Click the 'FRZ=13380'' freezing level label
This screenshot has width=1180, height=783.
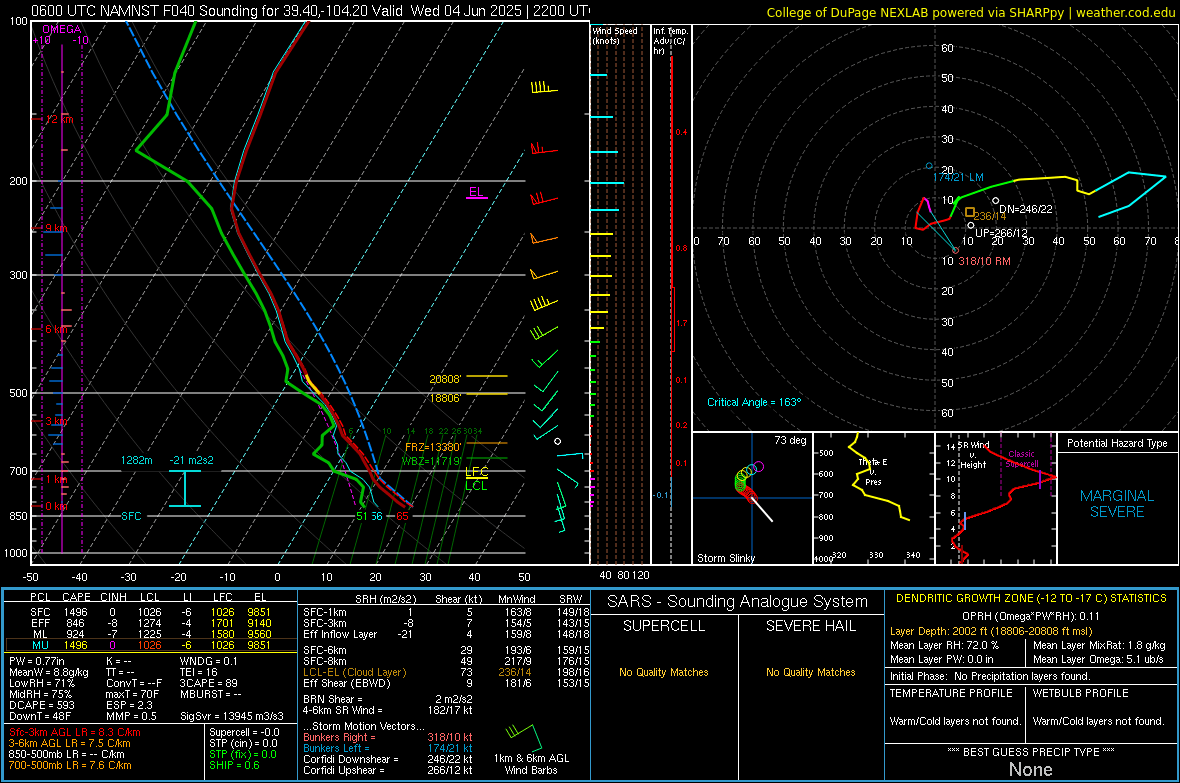point(433,447)
